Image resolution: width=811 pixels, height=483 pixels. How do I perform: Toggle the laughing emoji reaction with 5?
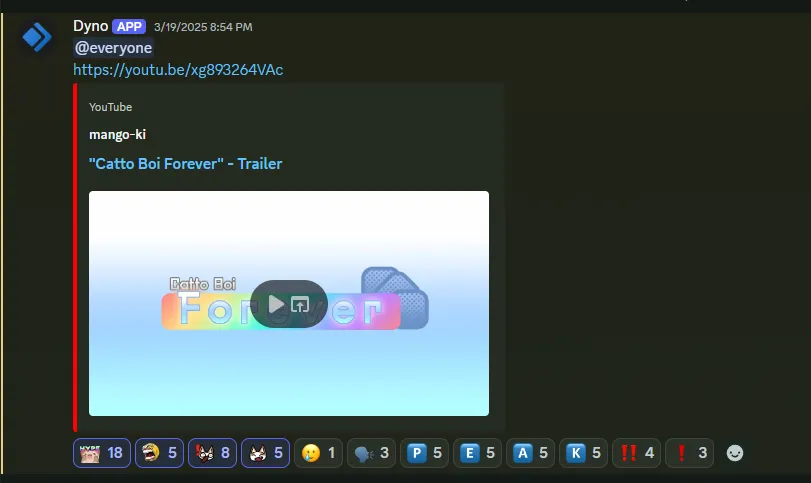click(159, 453)
